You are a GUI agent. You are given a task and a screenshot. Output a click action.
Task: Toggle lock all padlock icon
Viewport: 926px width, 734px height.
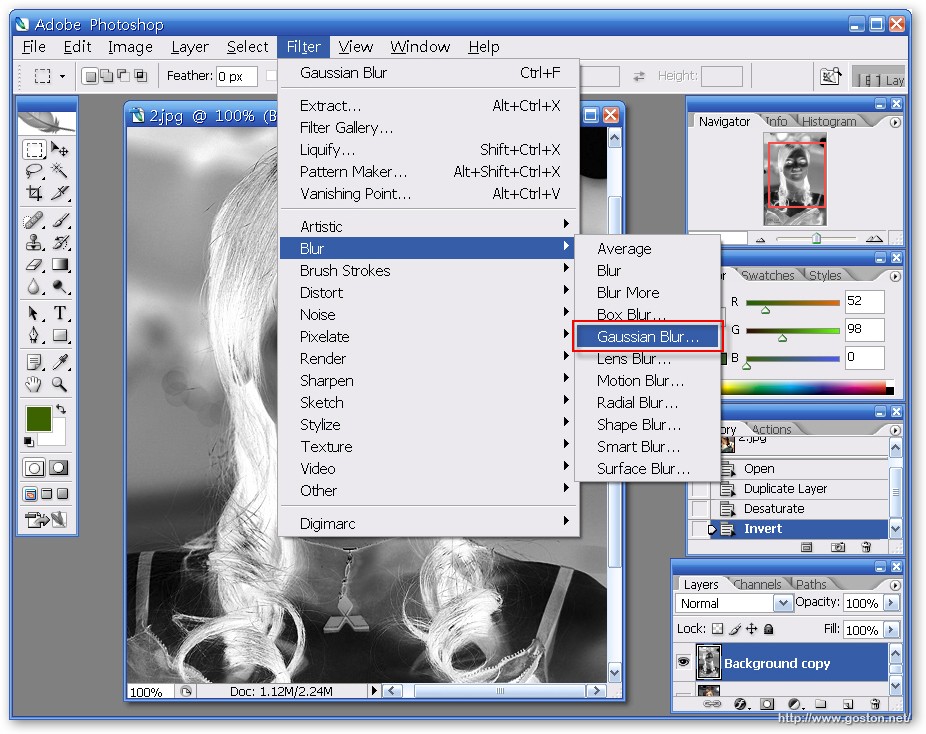coord(768,629)
